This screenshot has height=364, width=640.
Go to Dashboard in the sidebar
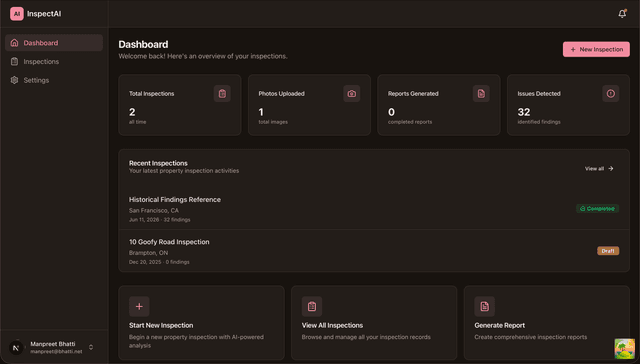[x=54, y=43]
